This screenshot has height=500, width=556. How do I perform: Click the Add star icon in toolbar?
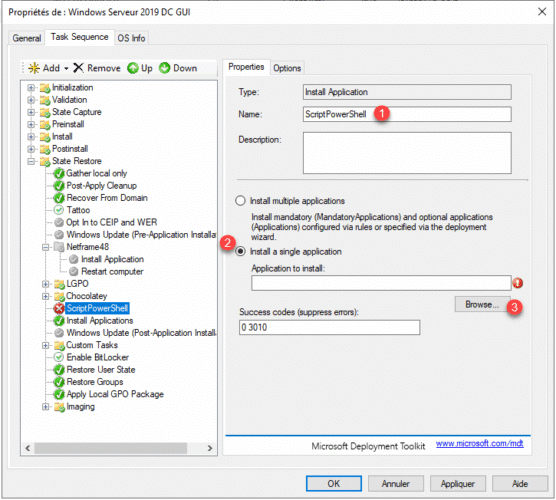click(34, 68)
